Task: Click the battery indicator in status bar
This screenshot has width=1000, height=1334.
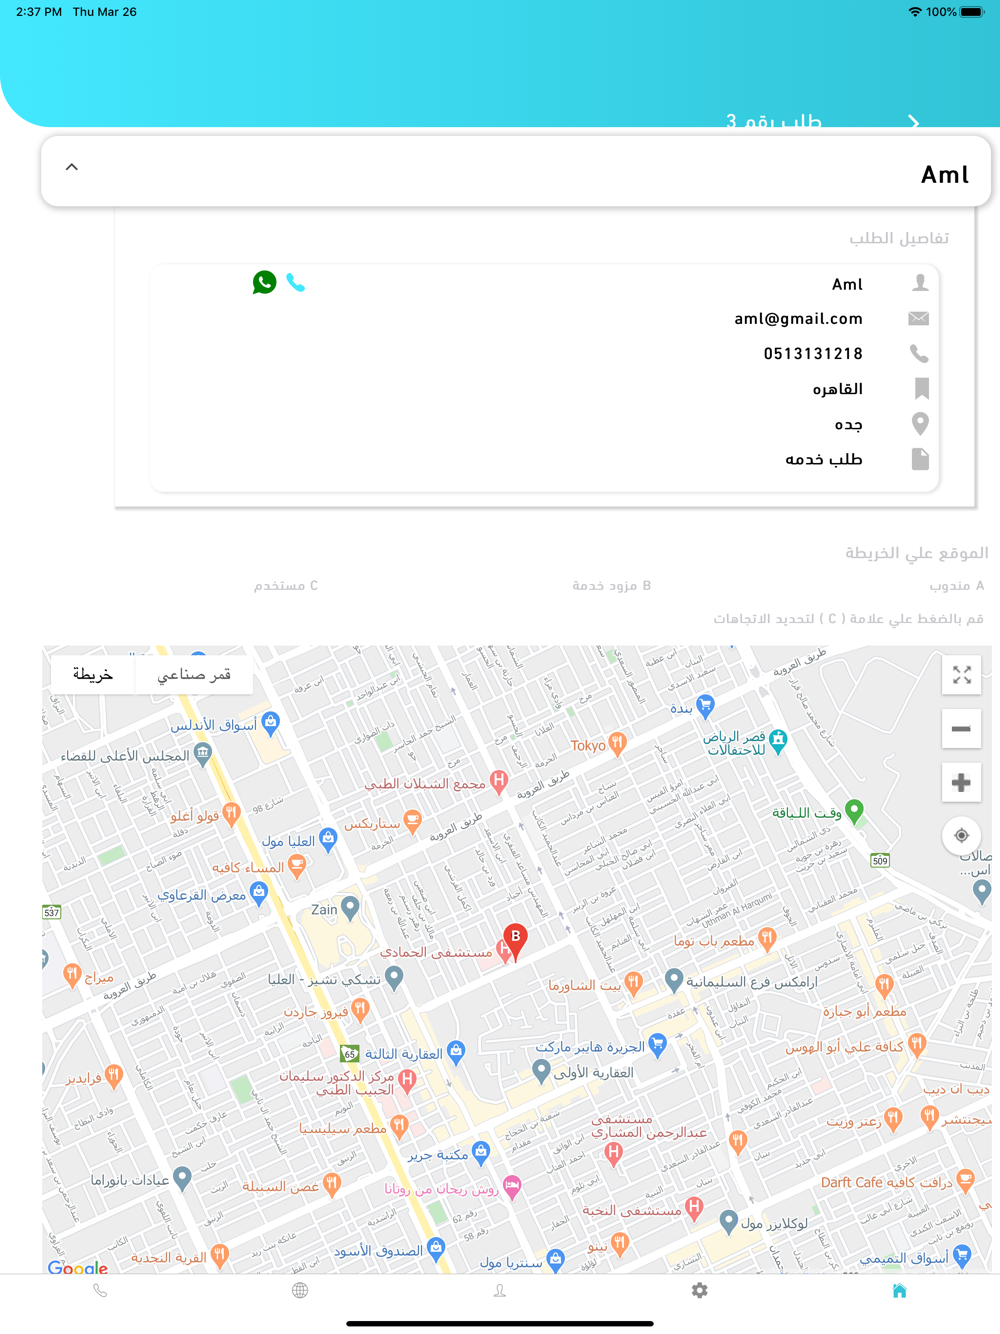Action: click(973, 12)
